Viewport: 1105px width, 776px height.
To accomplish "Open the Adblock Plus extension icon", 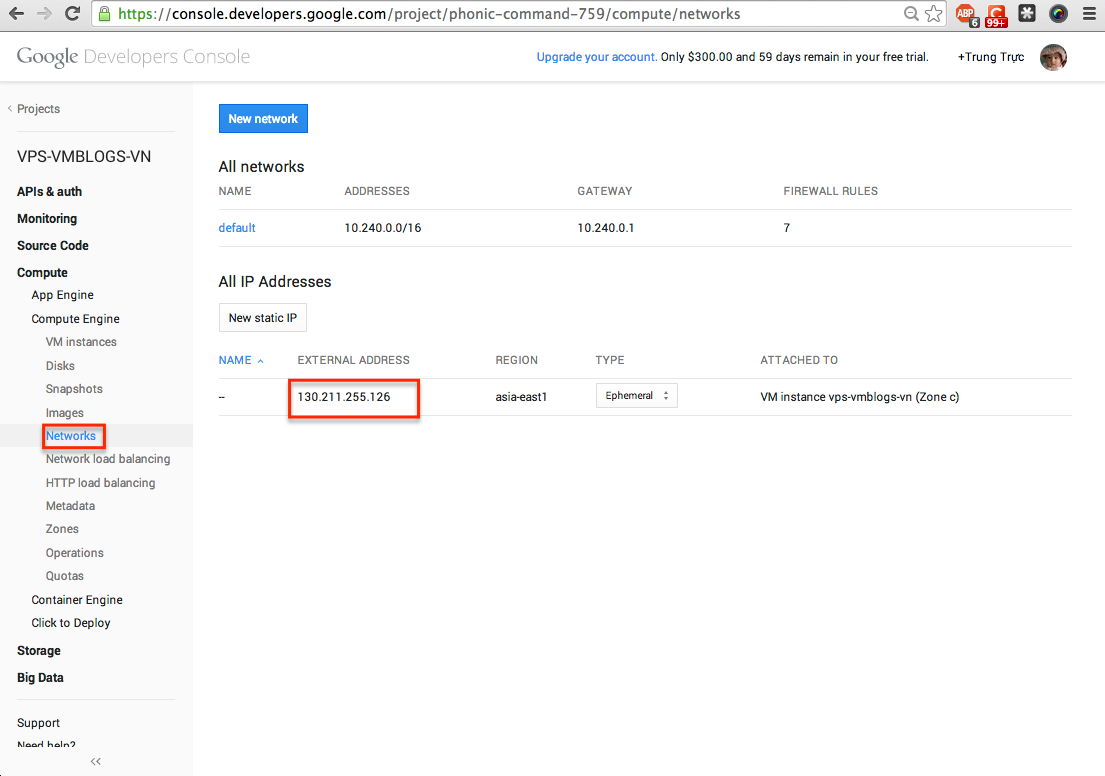I will click(965, 14).
